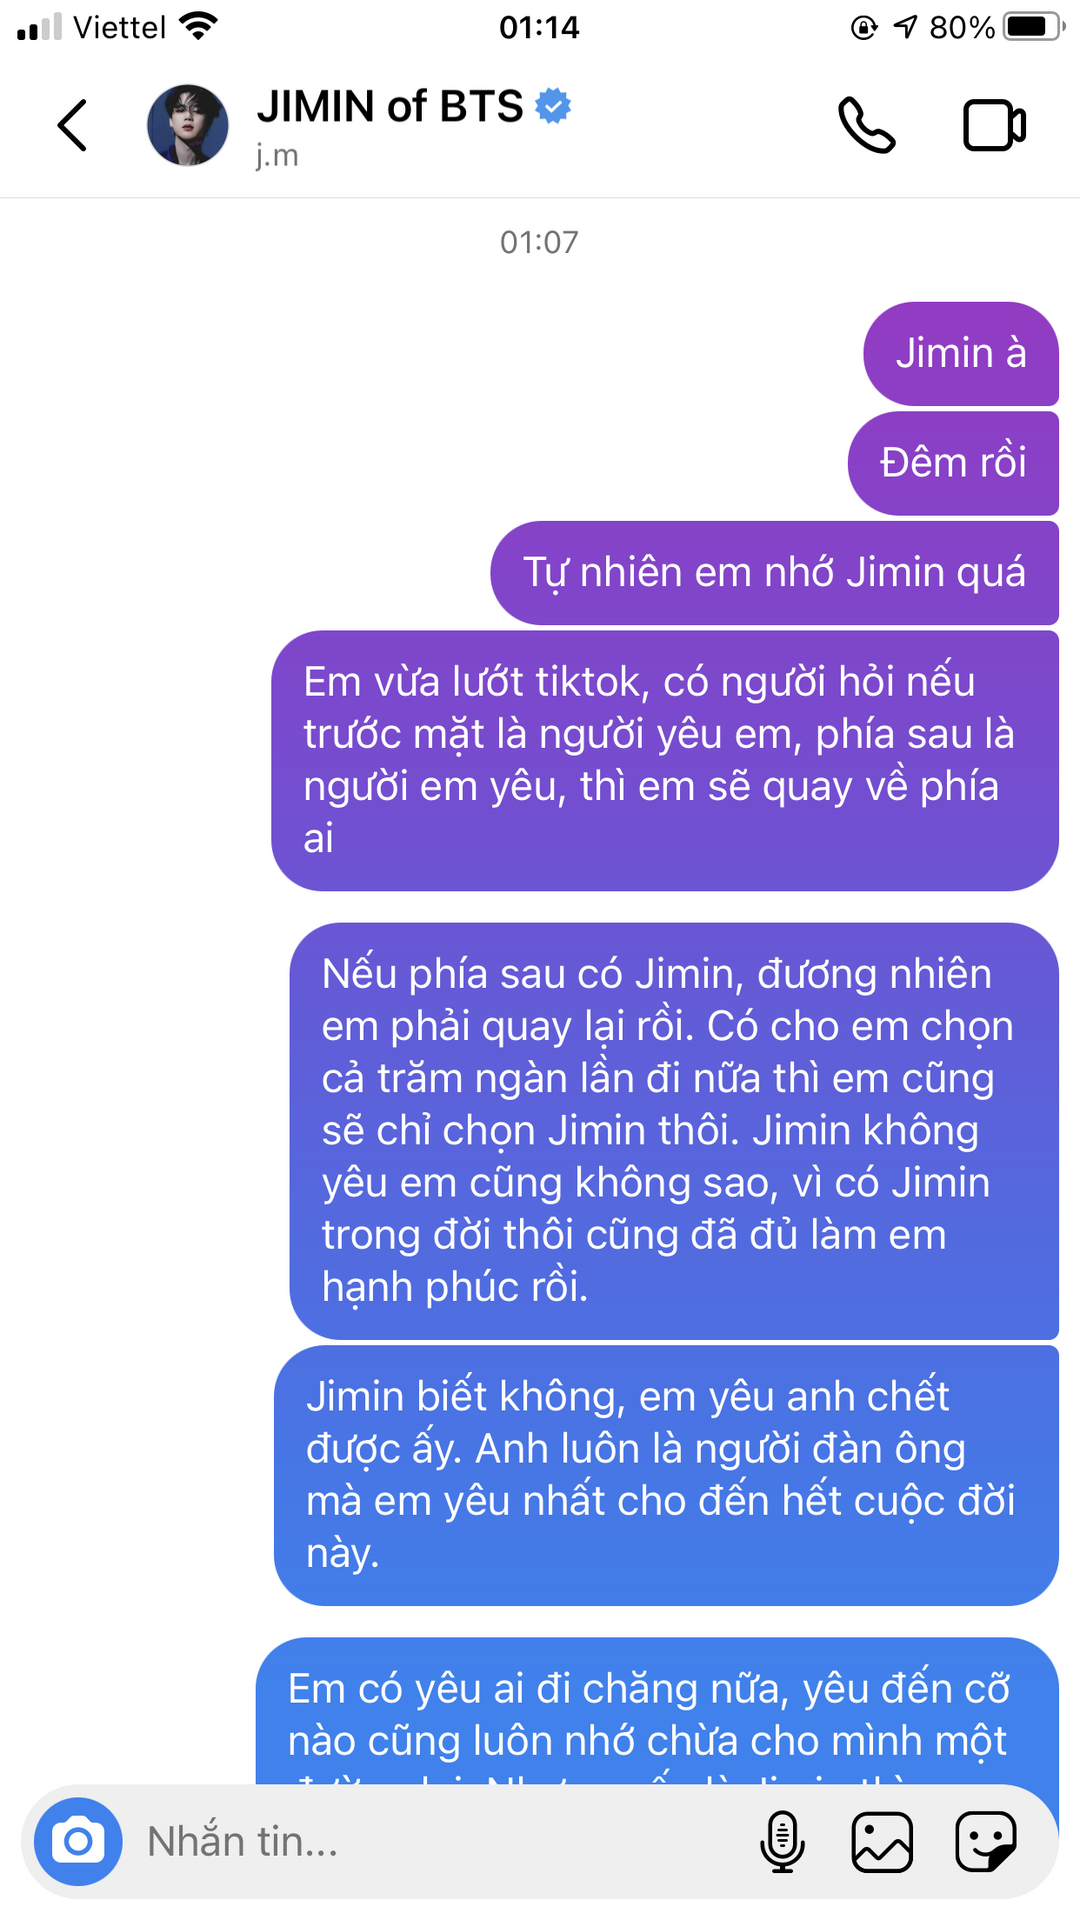Screen dimensions: 1080x1920
Task: Open the JIMIN of BTS chat name
Action: coord(390,107)
